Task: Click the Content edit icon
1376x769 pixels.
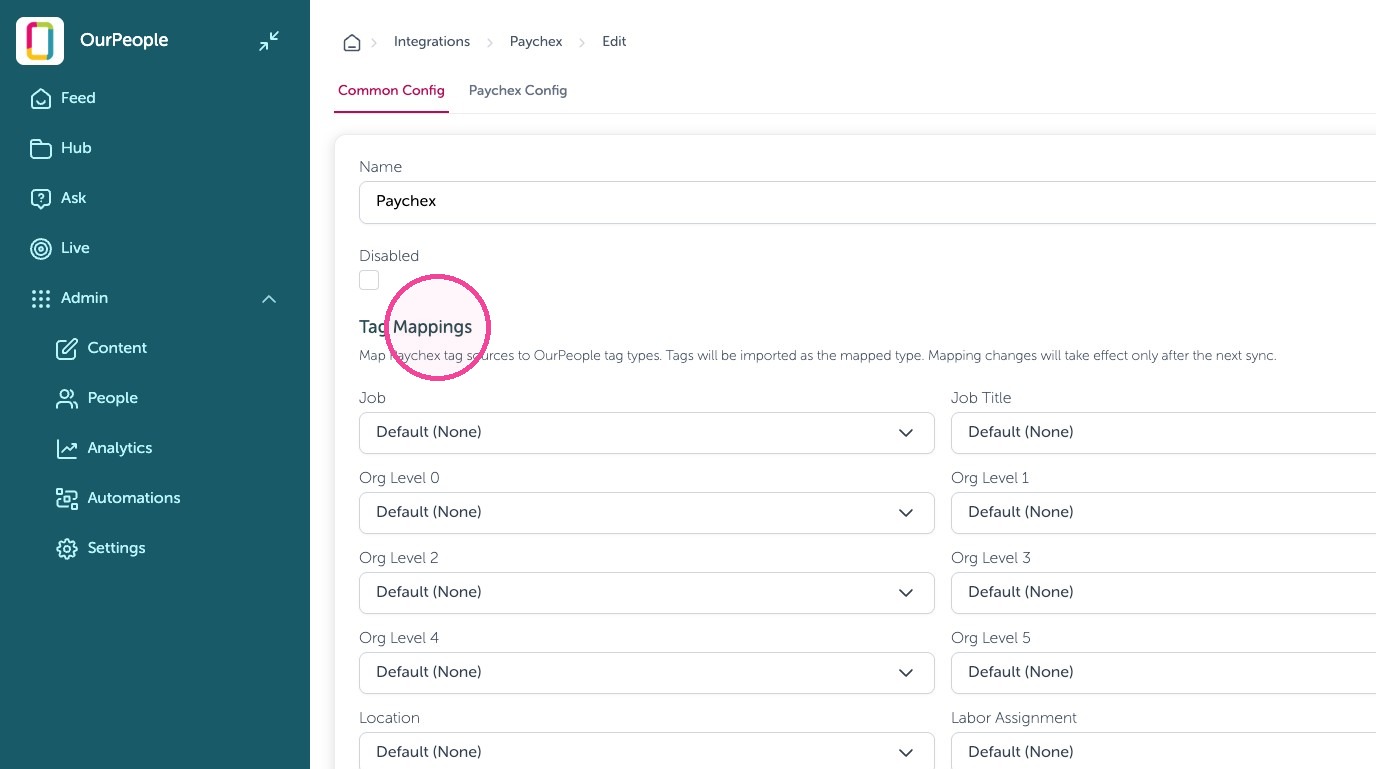Action: point(67,348)
